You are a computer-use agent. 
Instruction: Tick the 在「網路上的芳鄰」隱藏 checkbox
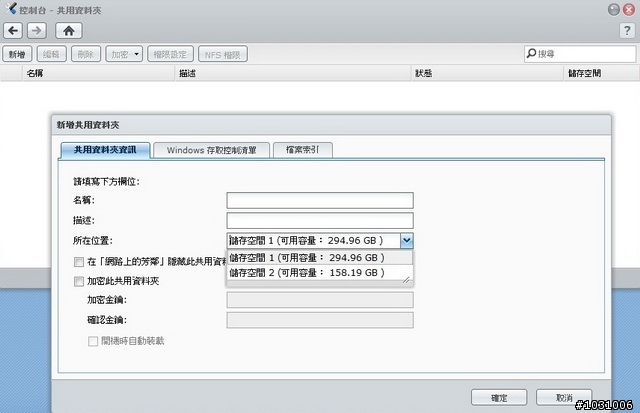(79, 262)
